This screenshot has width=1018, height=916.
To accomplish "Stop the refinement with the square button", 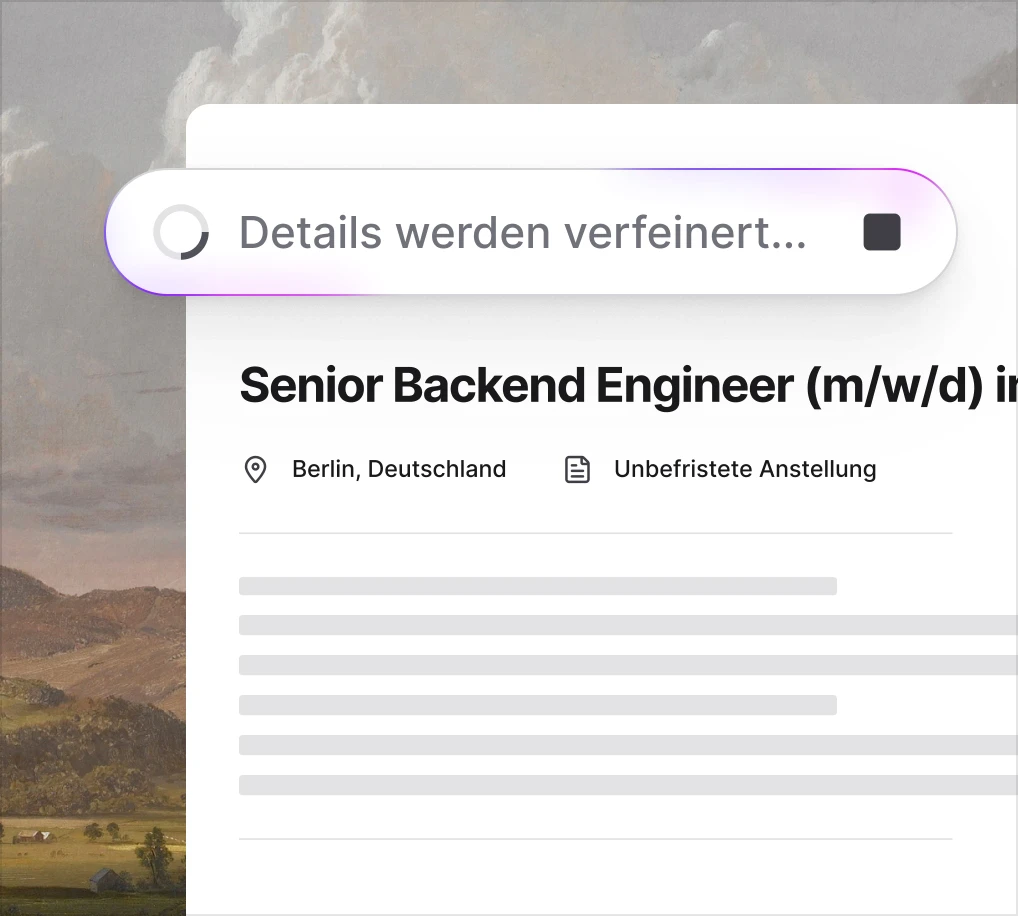I will click(x=882, y=232).
